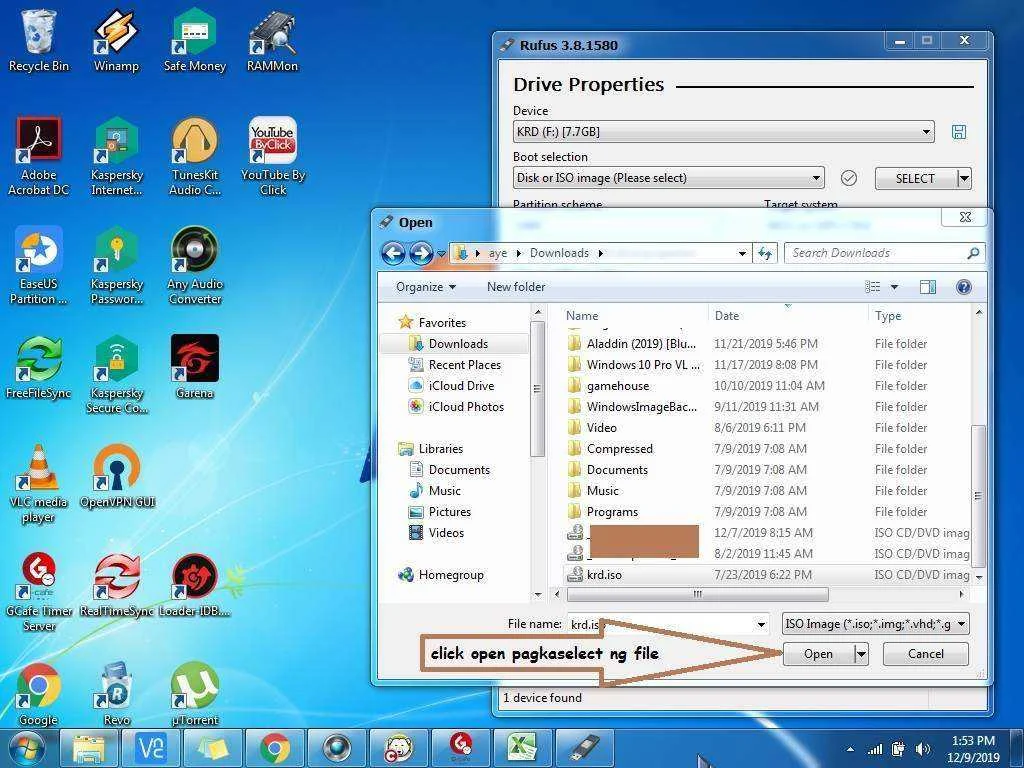Open Google Chrome desktop shortcut
The height and width of the screenshot is (768, 1024).
[39, 695]
